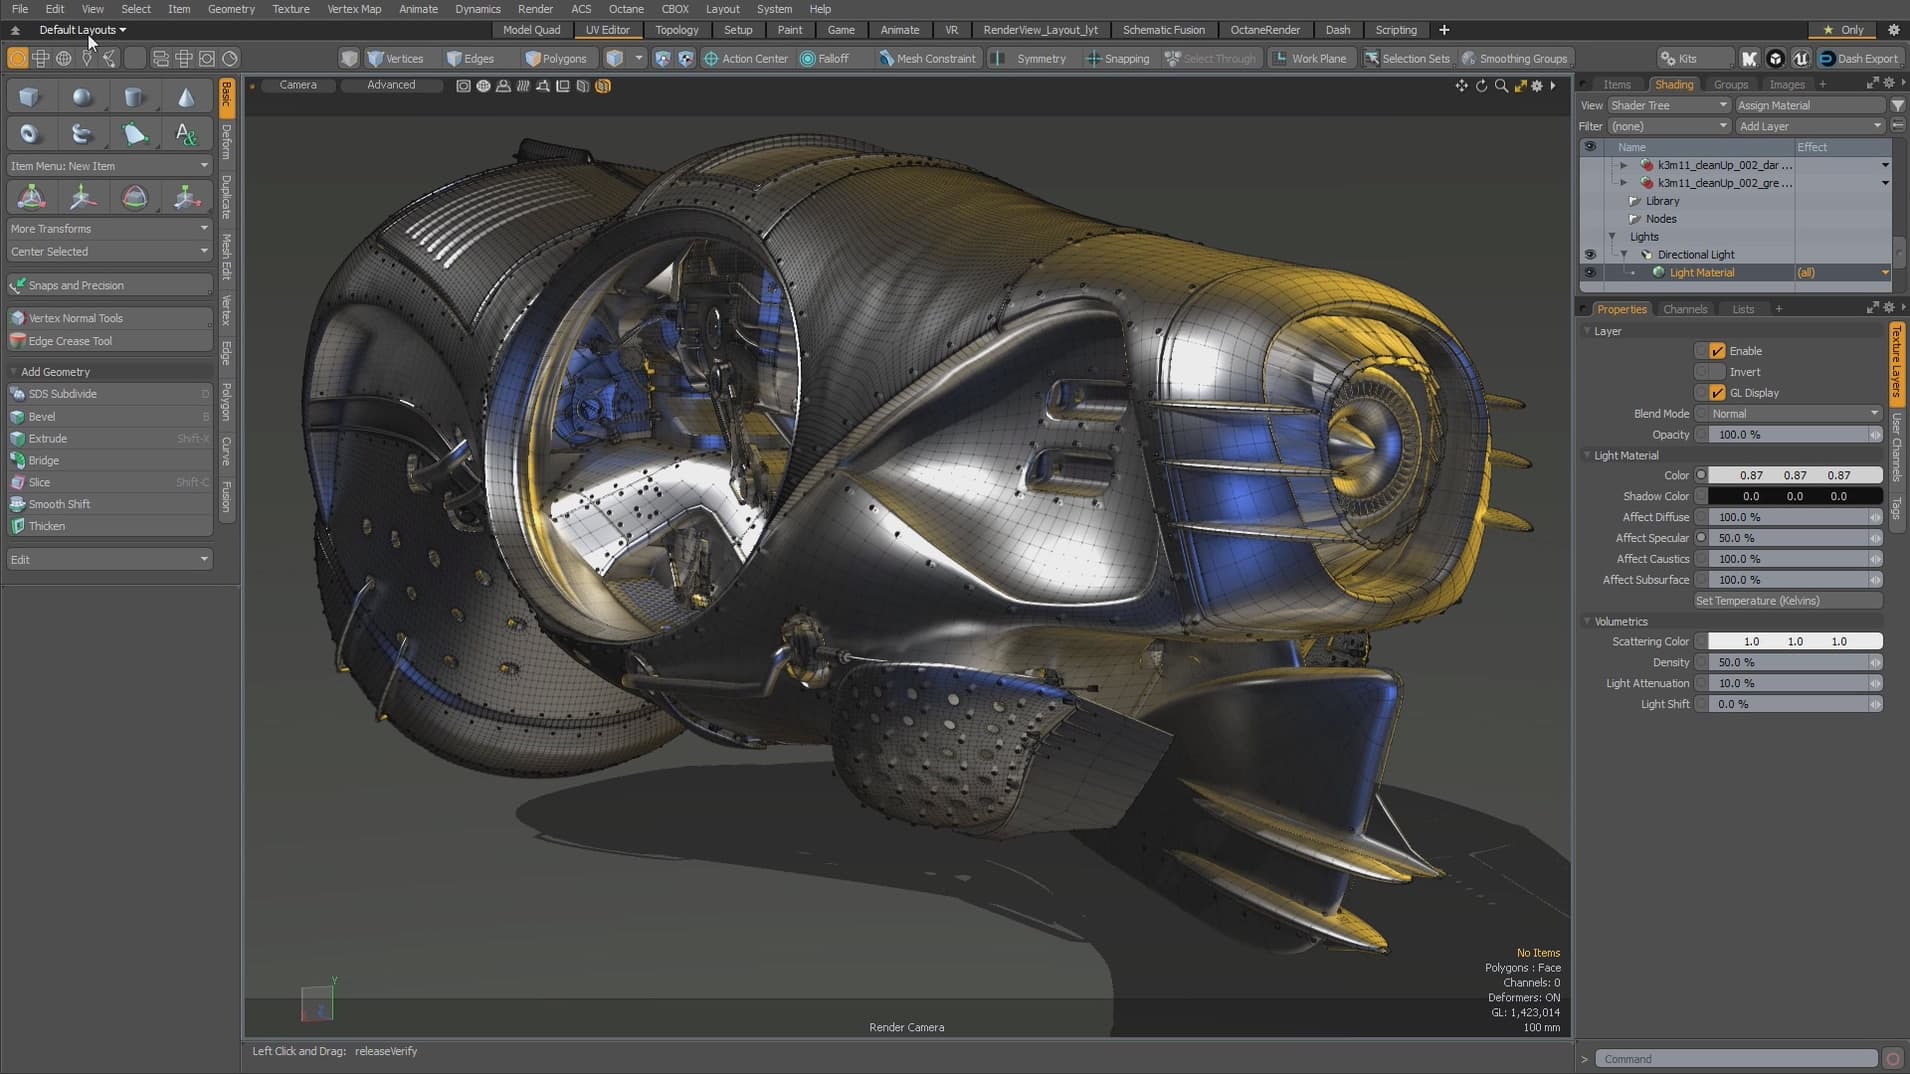The image size is (1910, 1074).
Task: Hide the Directional Light via its eye icon
Action: point(1590,253)
